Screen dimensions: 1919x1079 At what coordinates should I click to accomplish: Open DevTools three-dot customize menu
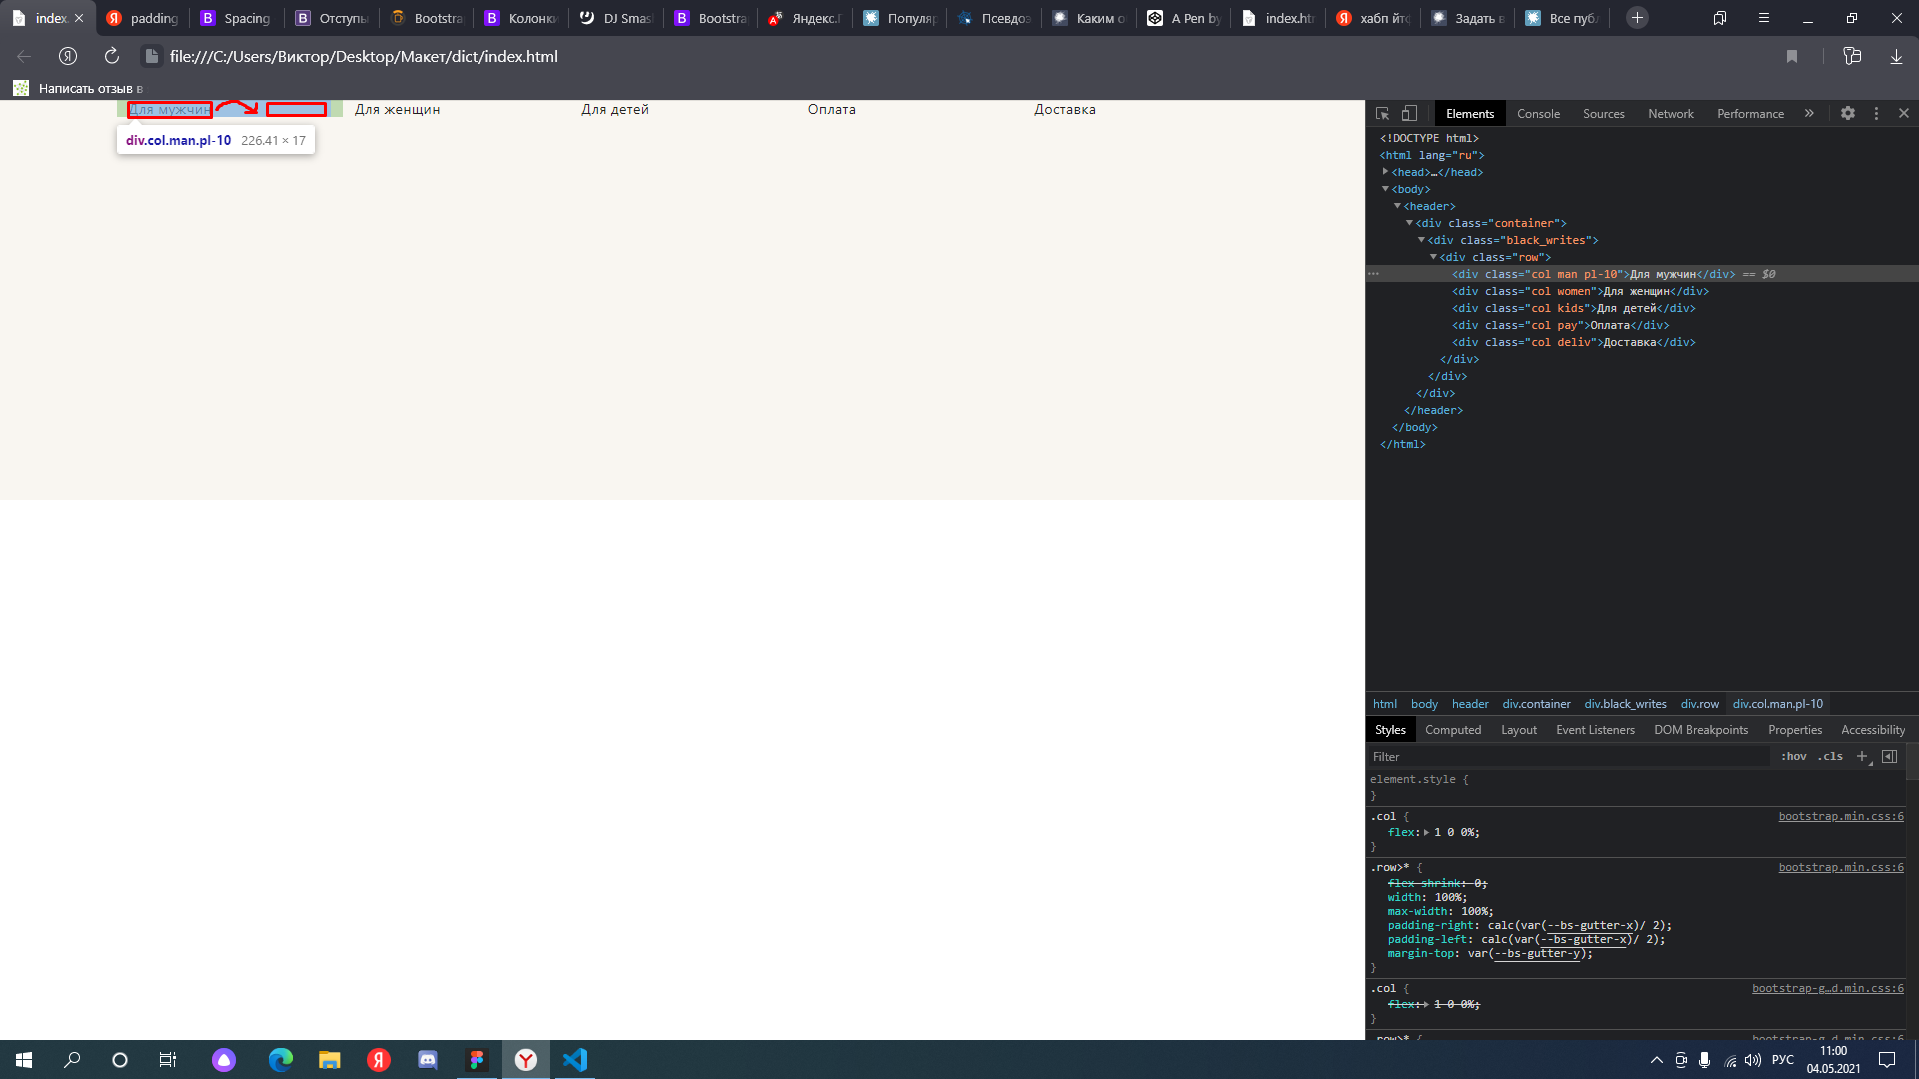1876,114
